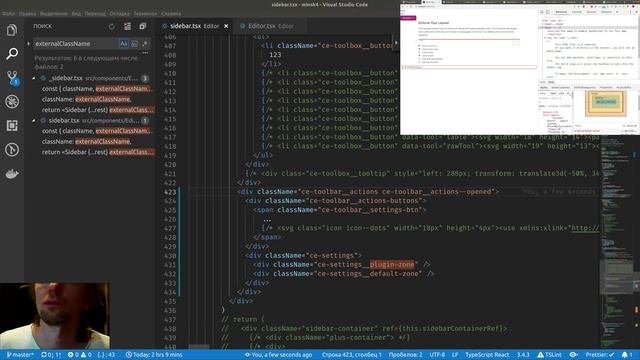Open the Docker whale icon view
The height and width of the screenshot is (360, 640).
12,174
